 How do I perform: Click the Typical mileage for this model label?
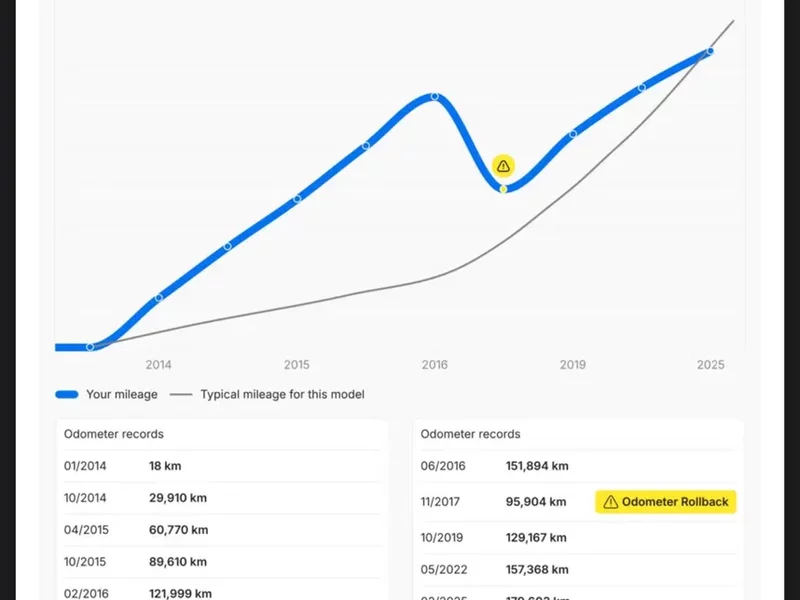coord(282,395)
